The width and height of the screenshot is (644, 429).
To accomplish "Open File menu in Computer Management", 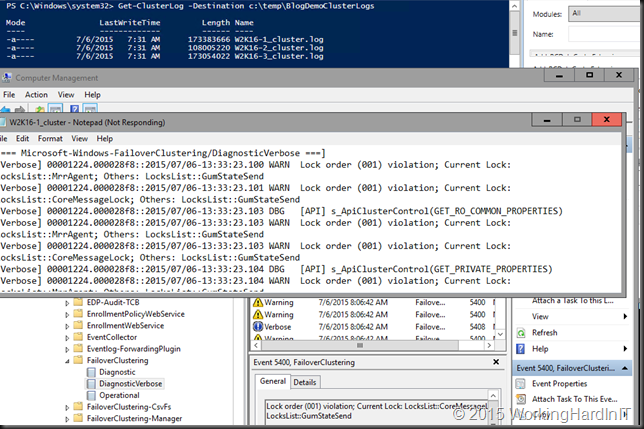I will pos(9,95).
